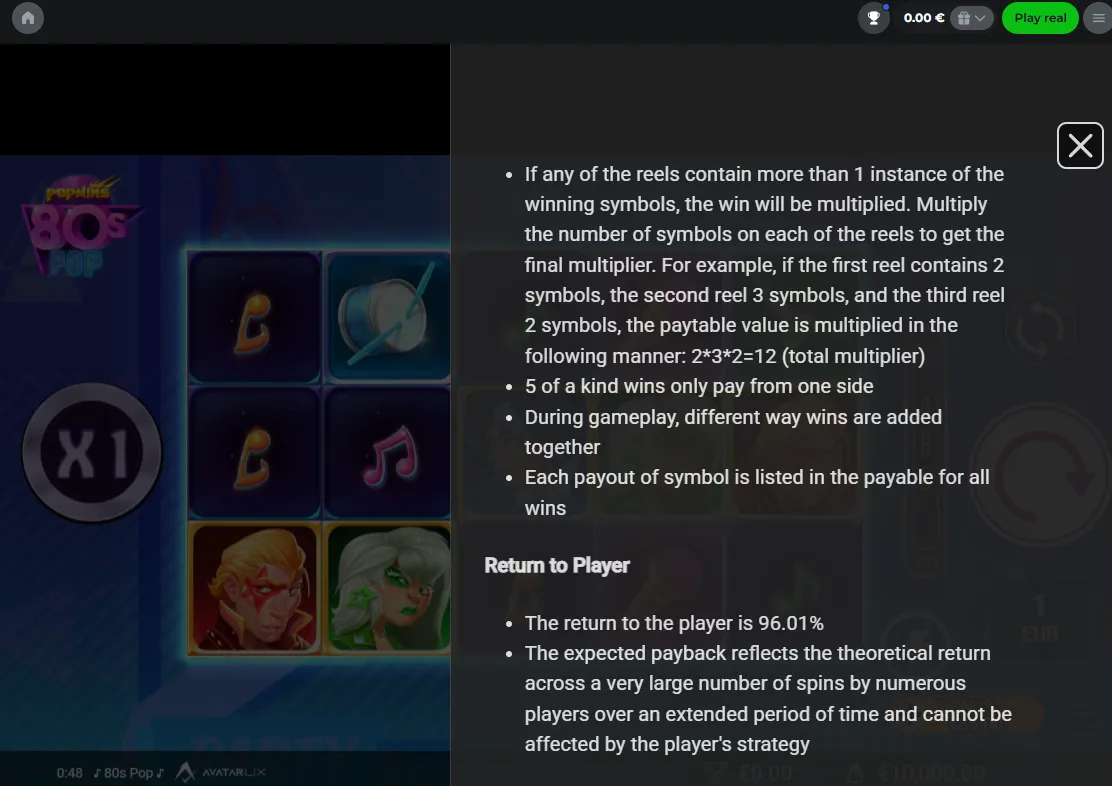Click the X1 multiplier badge
This screenshot has width=1112, height=786.
pyautogui.click(x=92, y=453)
